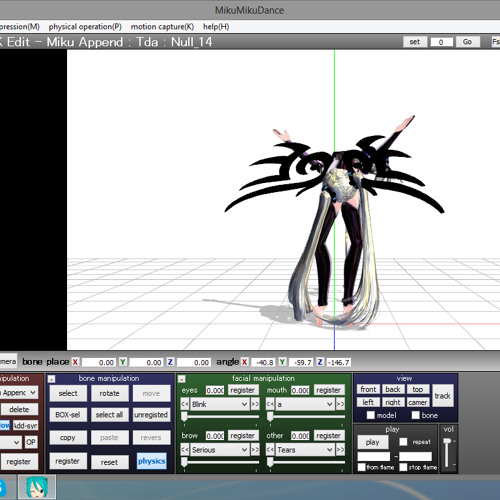The image size is (500, 500).
Task: Open the Tears other morph dropdown
Action: tap(305, 450)
